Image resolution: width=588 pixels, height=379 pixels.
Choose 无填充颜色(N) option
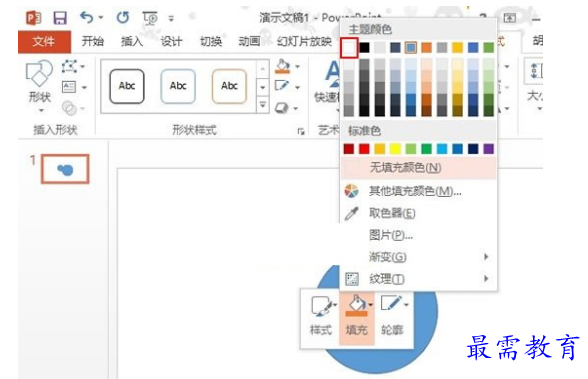418,167
